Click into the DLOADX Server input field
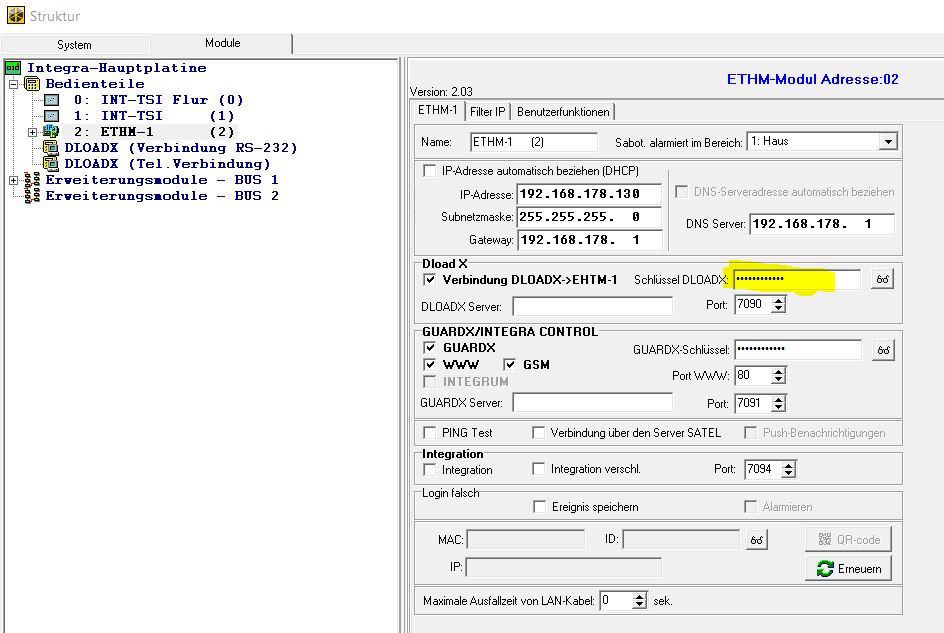This screenshot has height=633, width=944. [592, 305]
